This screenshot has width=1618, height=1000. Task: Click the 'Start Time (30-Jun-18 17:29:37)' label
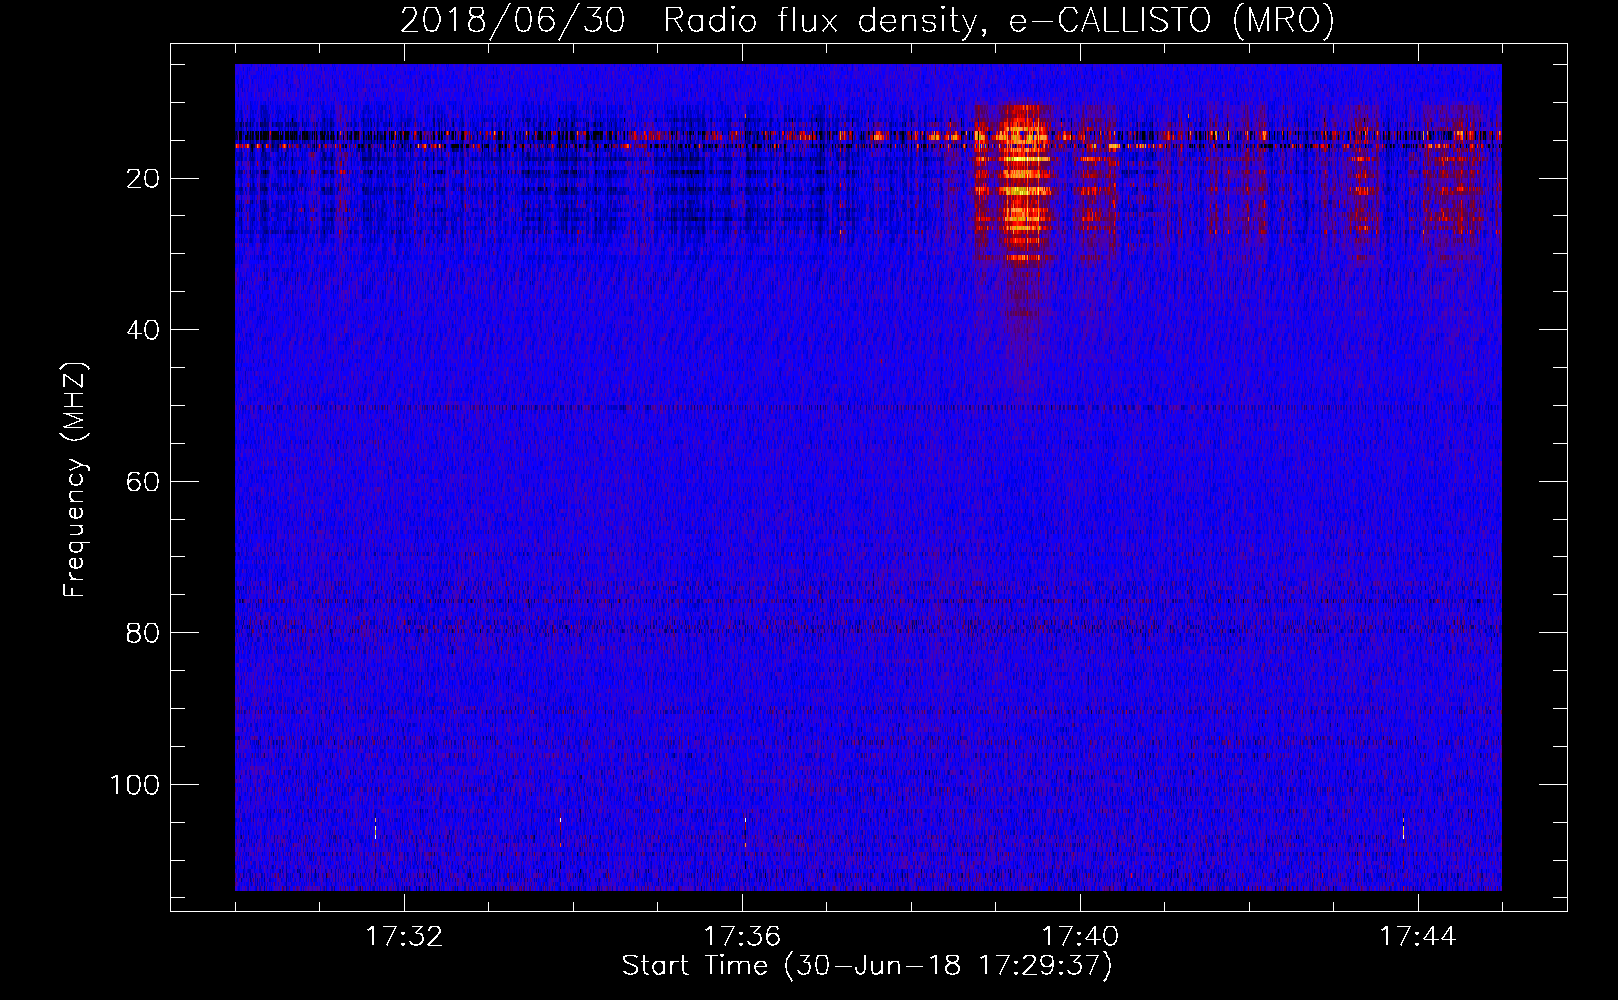(x=867, y=966)
